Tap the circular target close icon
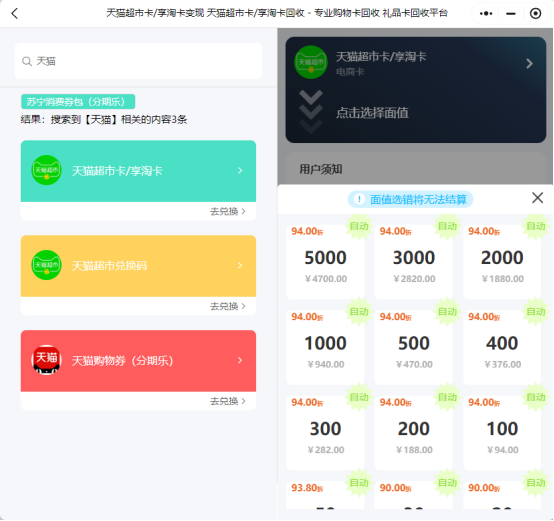554x521 pixels. [535, 13]
